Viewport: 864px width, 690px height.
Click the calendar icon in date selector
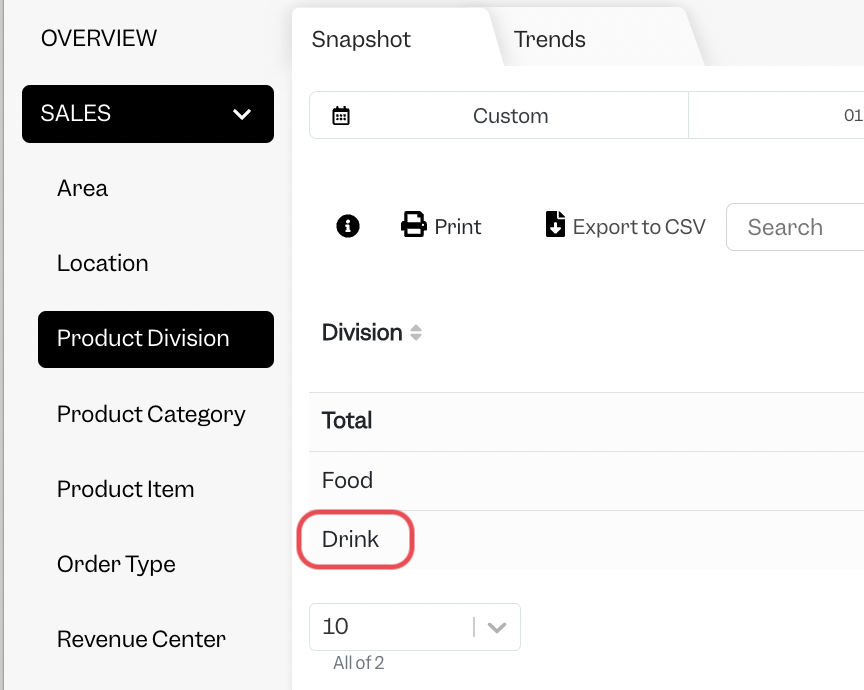(x=341, y=116)
